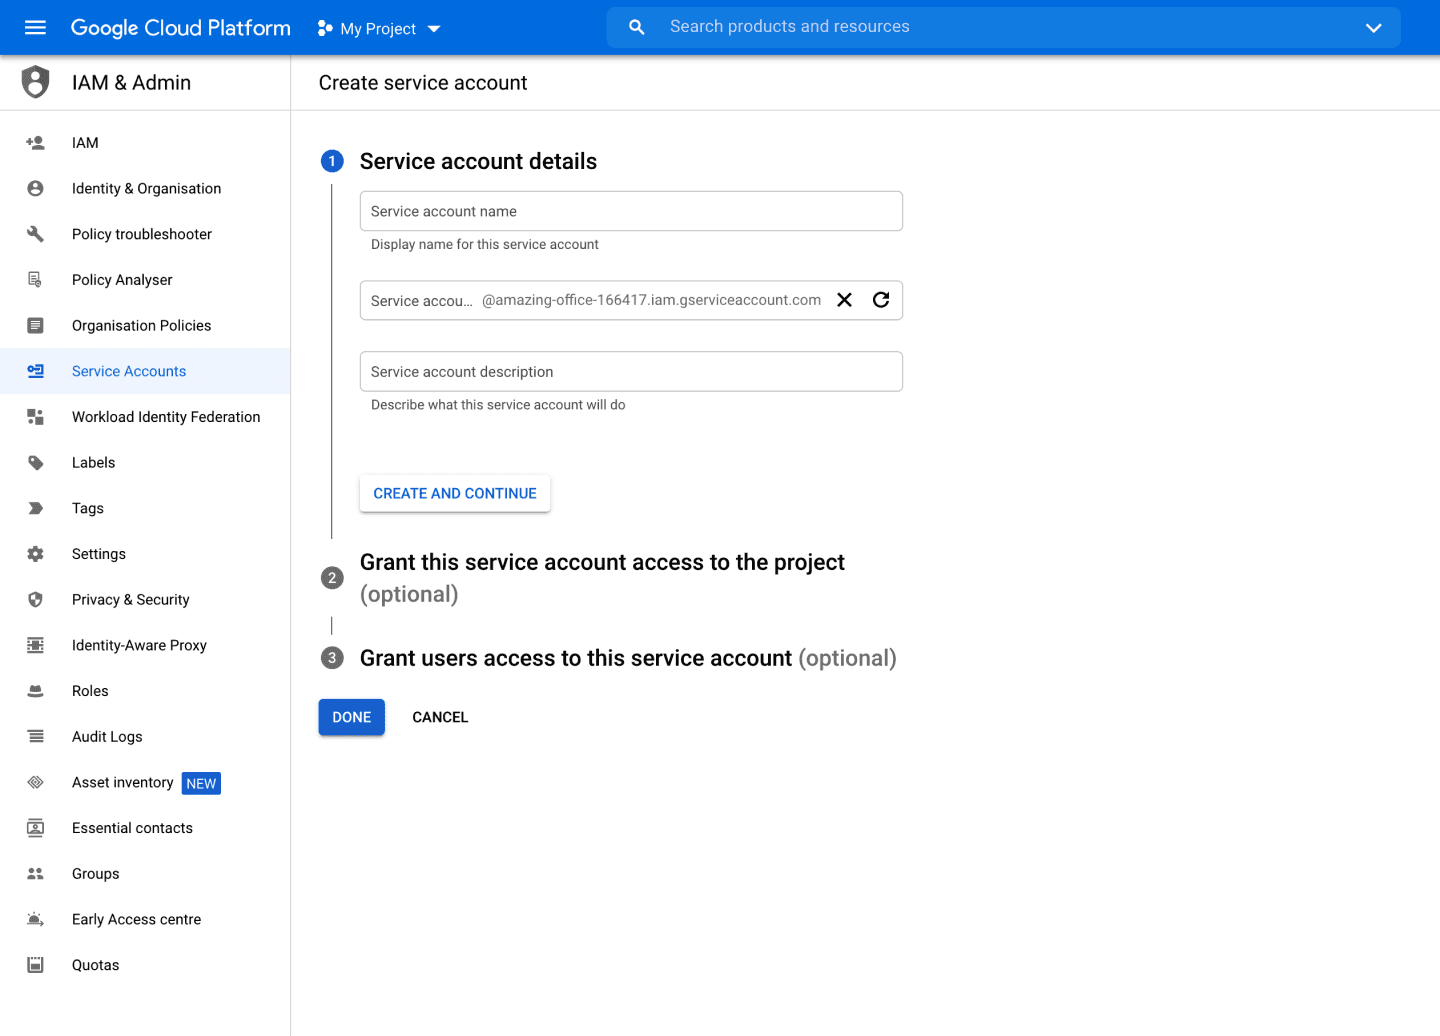
Task: Open Identity-Aware Proxy page
Action: point(145,645)
